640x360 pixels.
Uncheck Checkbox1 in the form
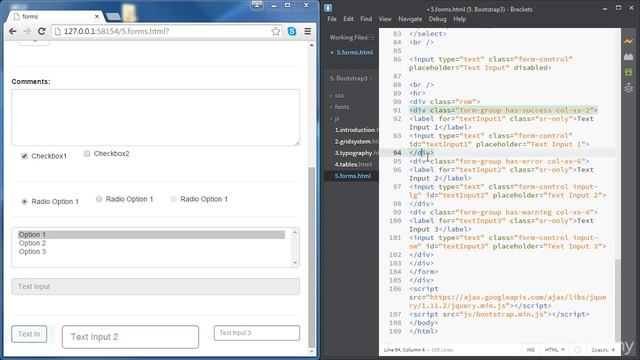[x=24, y=156]
